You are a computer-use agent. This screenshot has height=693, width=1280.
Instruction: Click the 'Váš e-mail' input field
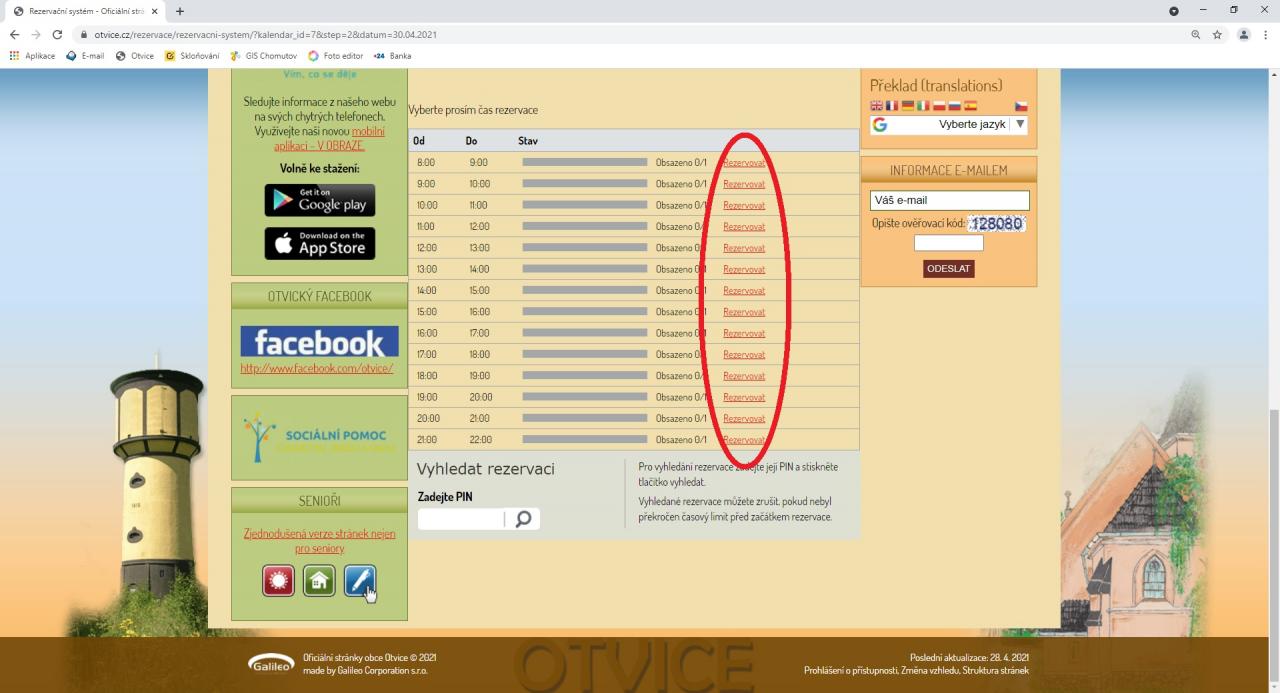(x=949, y=200)
